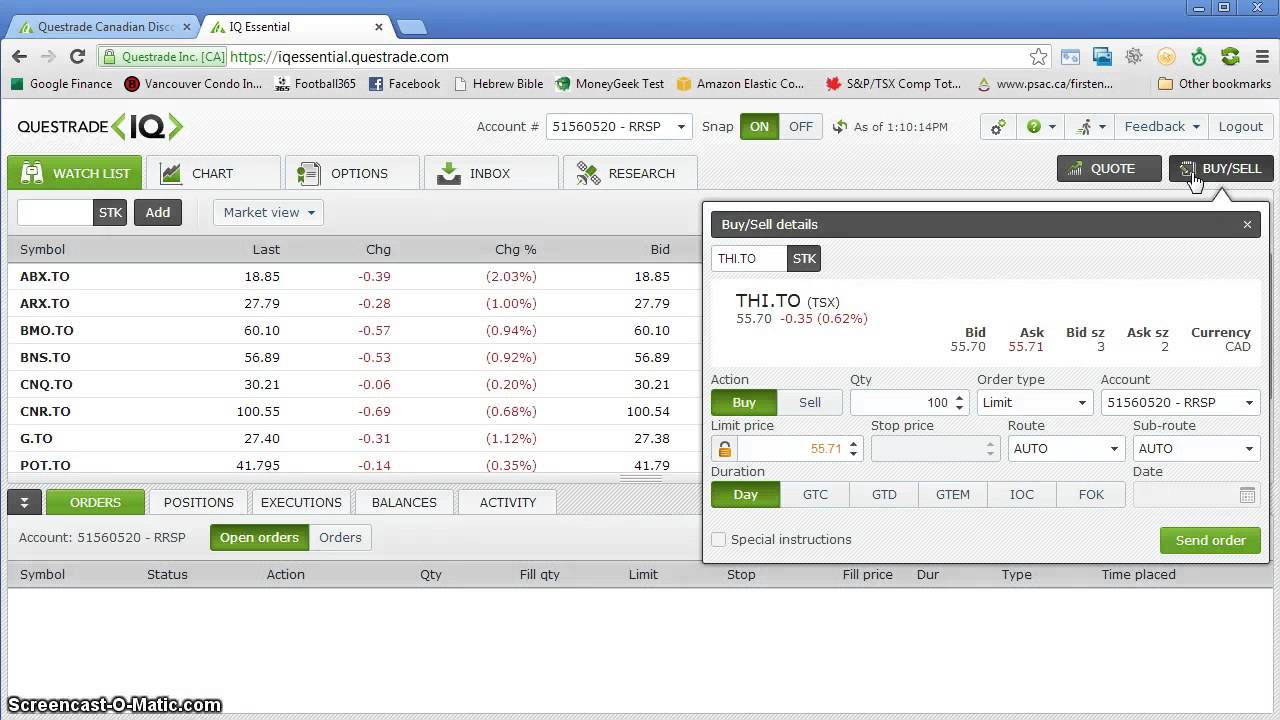Open the Facebook bookmark

405,84
